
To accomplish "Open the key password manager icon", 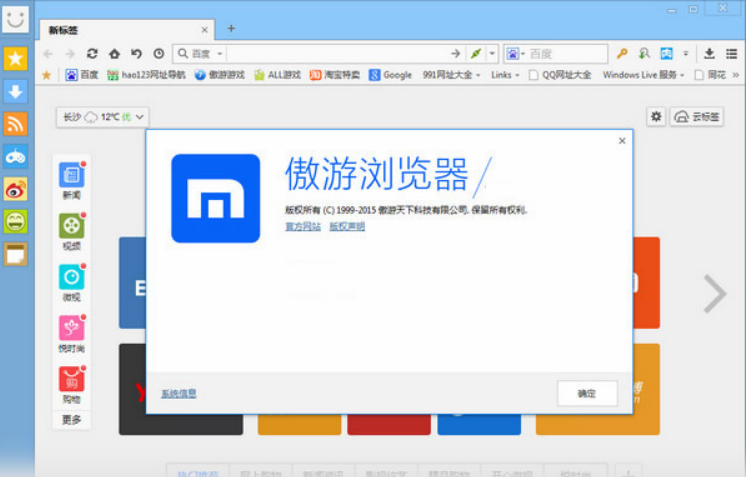I will click(x=622, y=54).
